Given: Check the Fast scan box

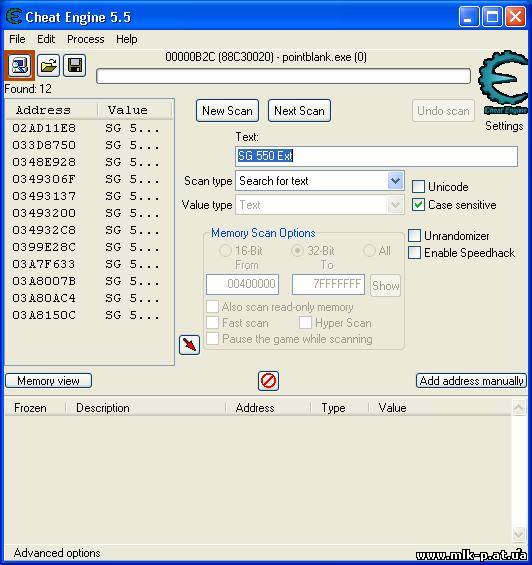Looking at the screenshot, I should point(212,322).
